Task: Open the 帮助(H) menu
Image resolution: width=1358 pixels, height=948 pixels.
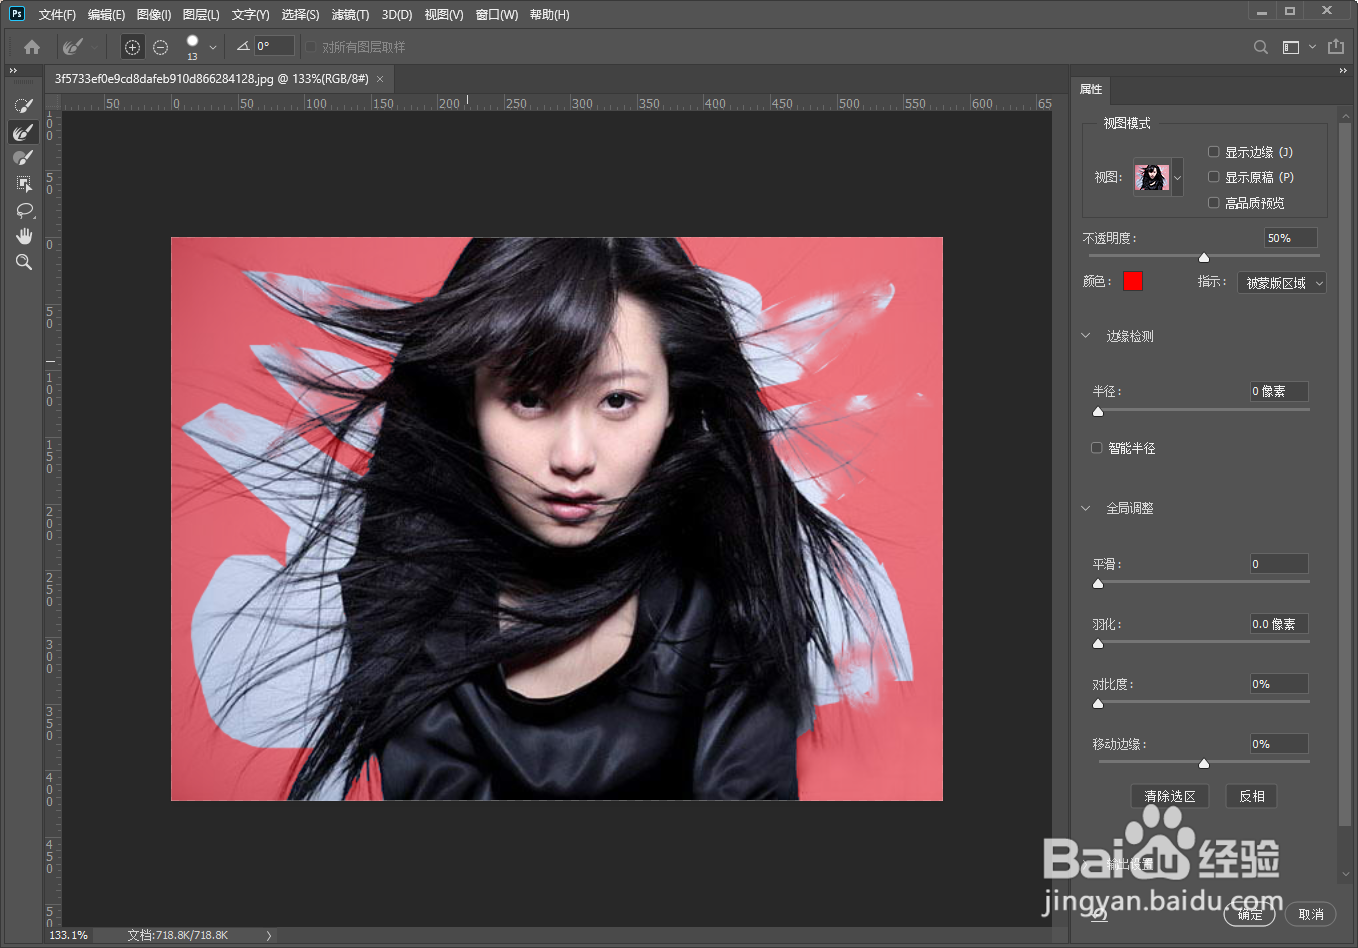Action: [549, 15]
